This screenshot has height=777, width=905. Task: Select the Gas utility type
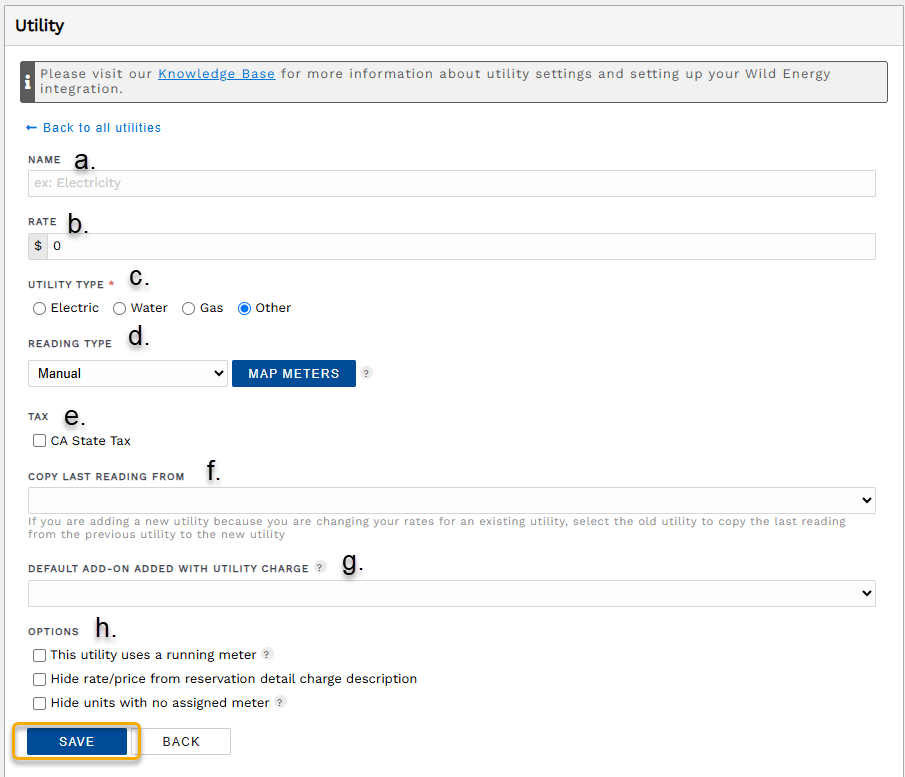187,308
